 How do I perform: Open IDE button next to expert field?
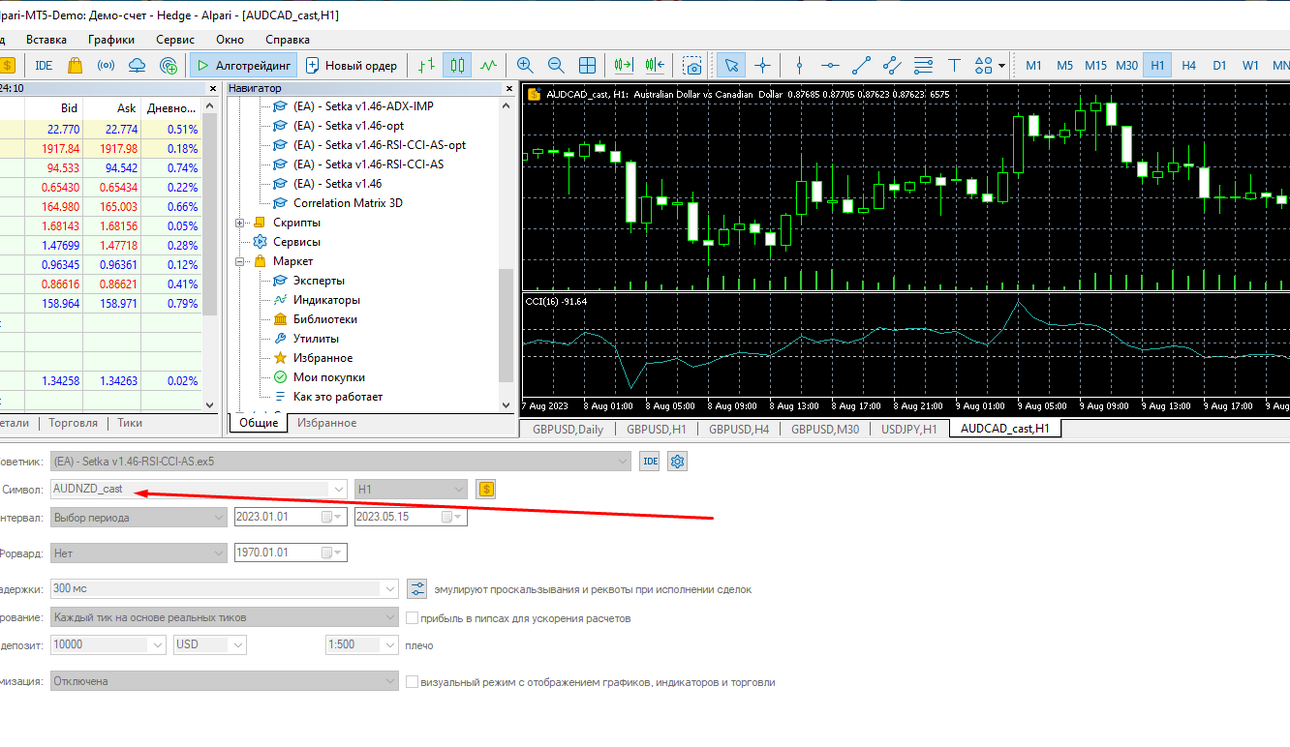tap(649, 461)
